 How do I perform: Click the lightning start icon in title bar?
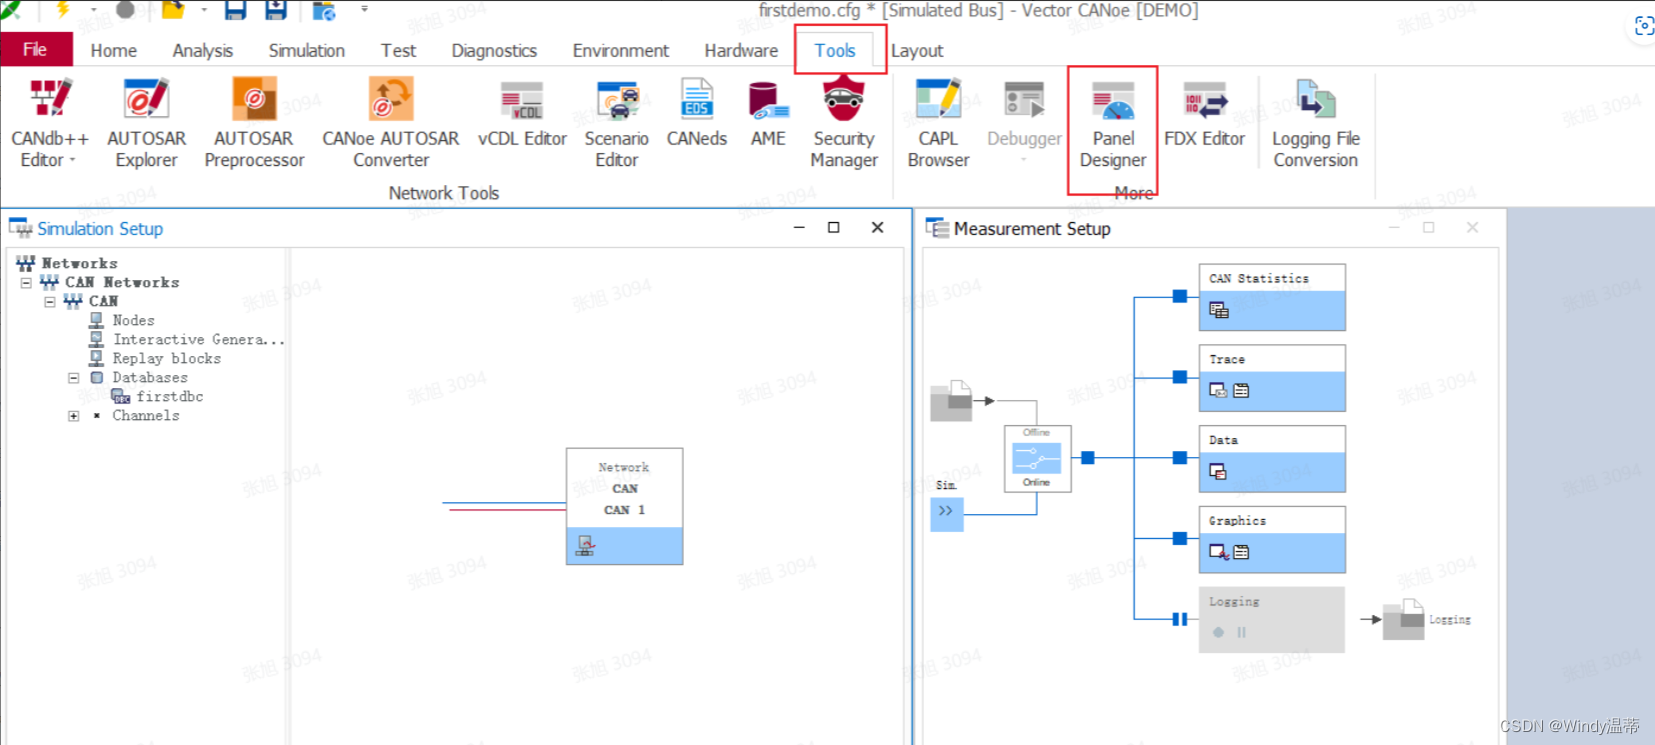(63, 10)
